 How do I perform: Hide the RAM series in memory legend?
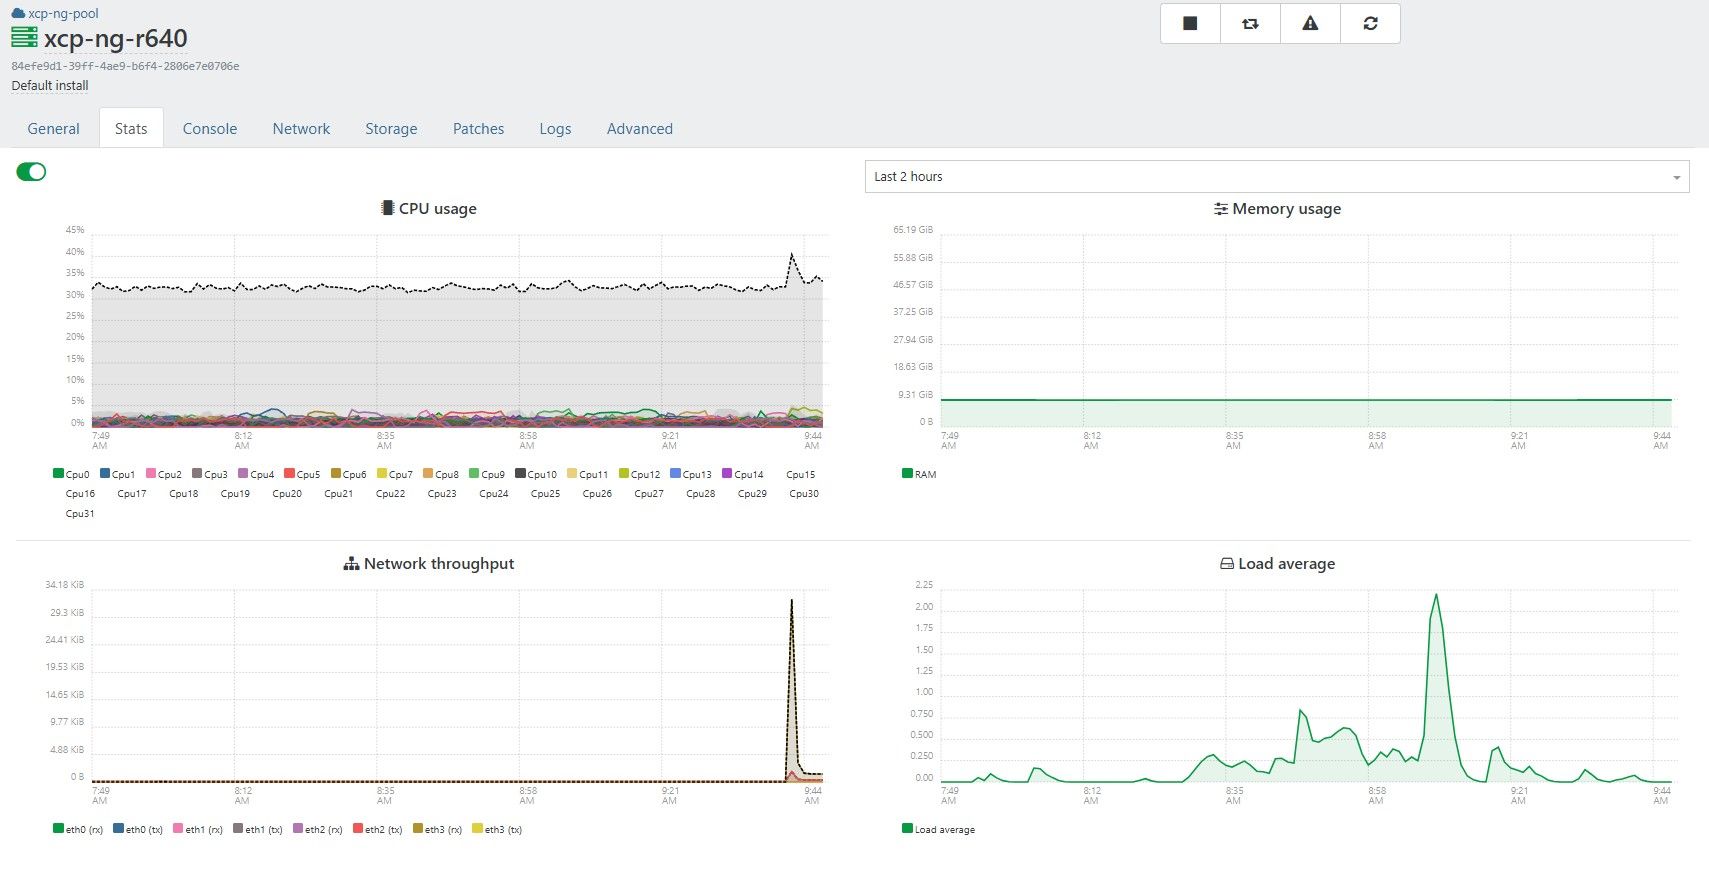coord(919,474)
